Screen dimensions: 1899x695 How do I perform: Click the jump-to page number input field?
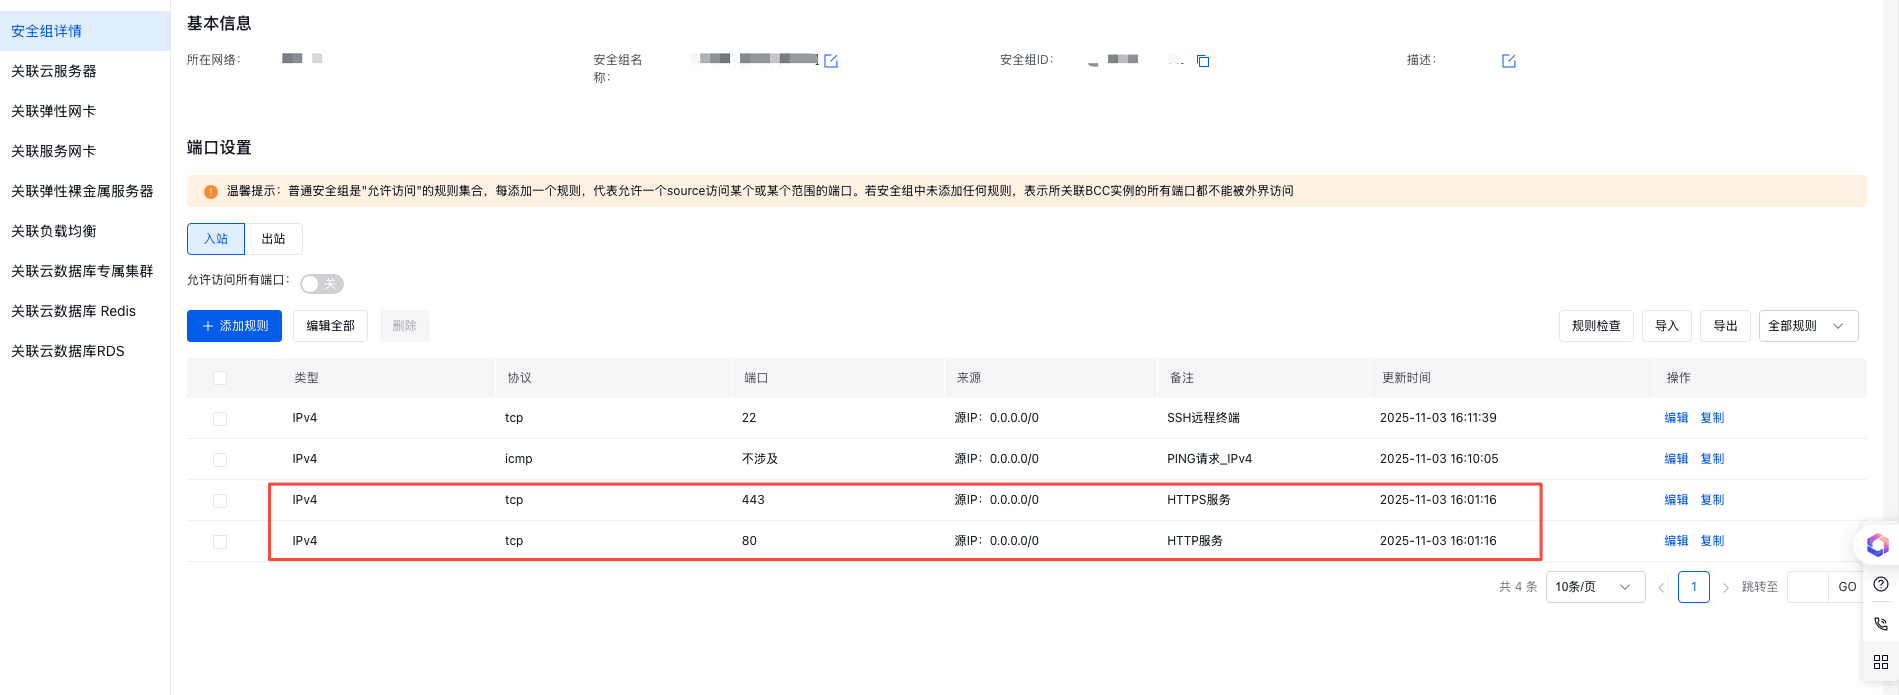pos(1807,587)
